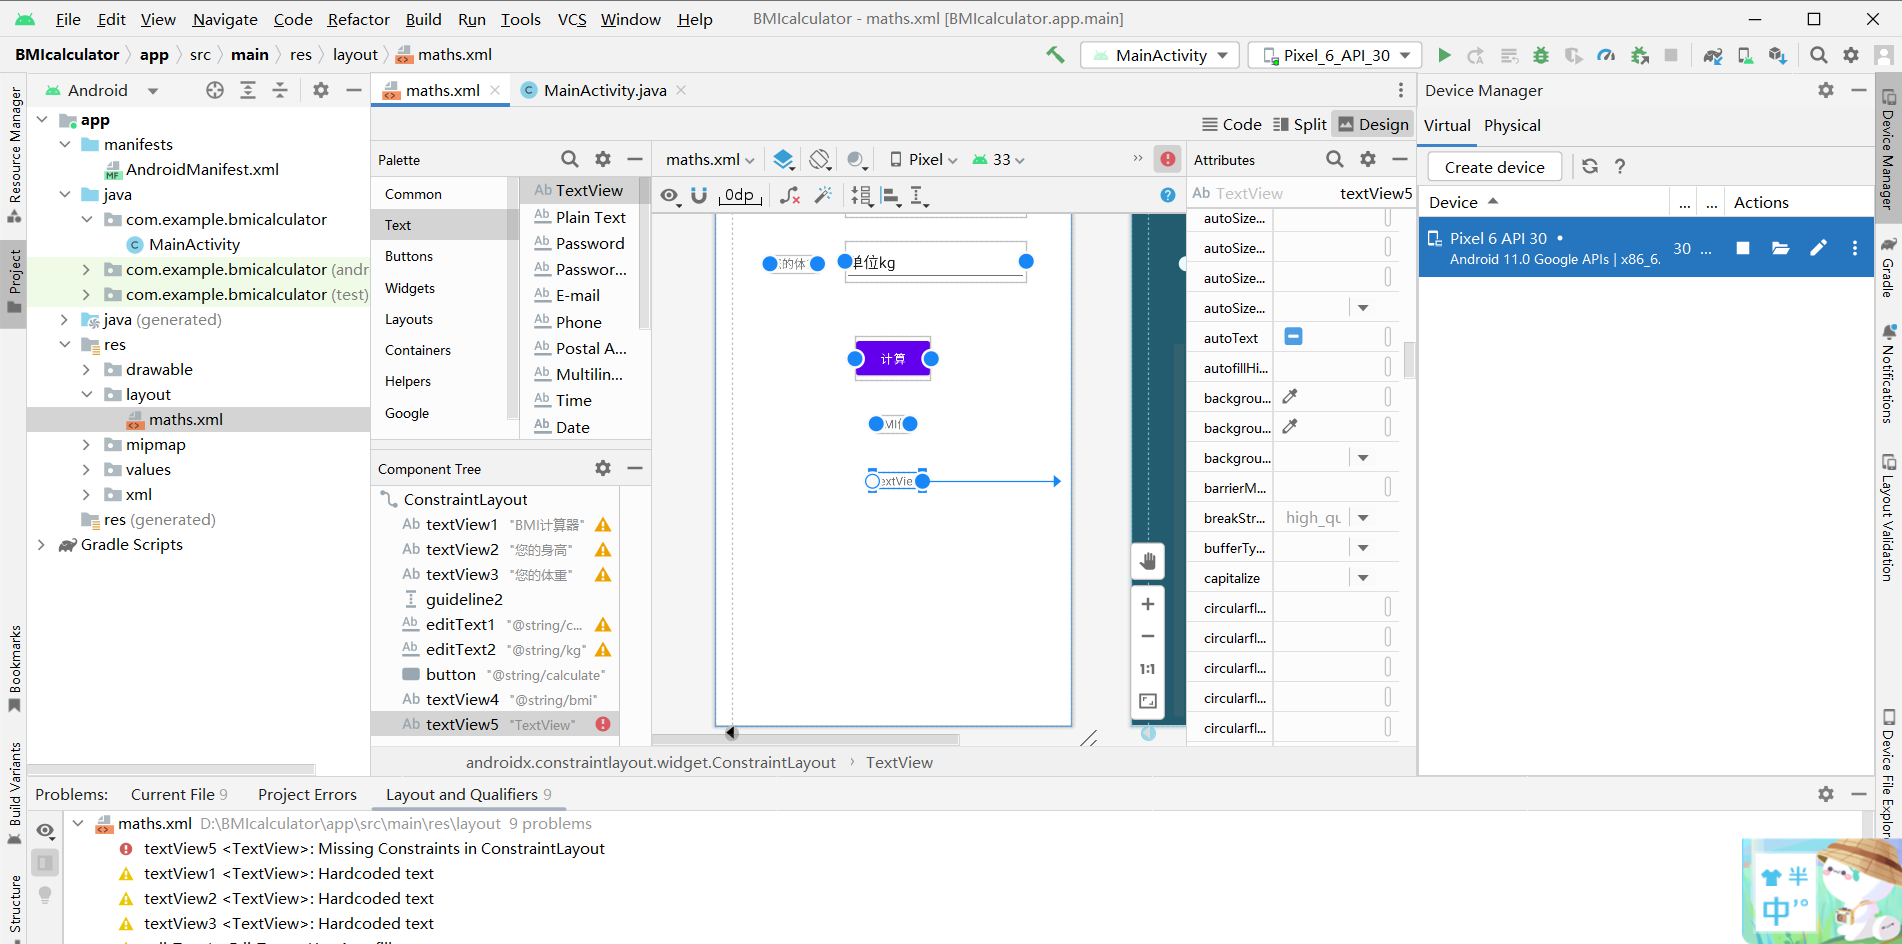The width and height of the screenshot is (1902, 944).
Task: Attach debugger to Android process icon
Action: 1639,55
